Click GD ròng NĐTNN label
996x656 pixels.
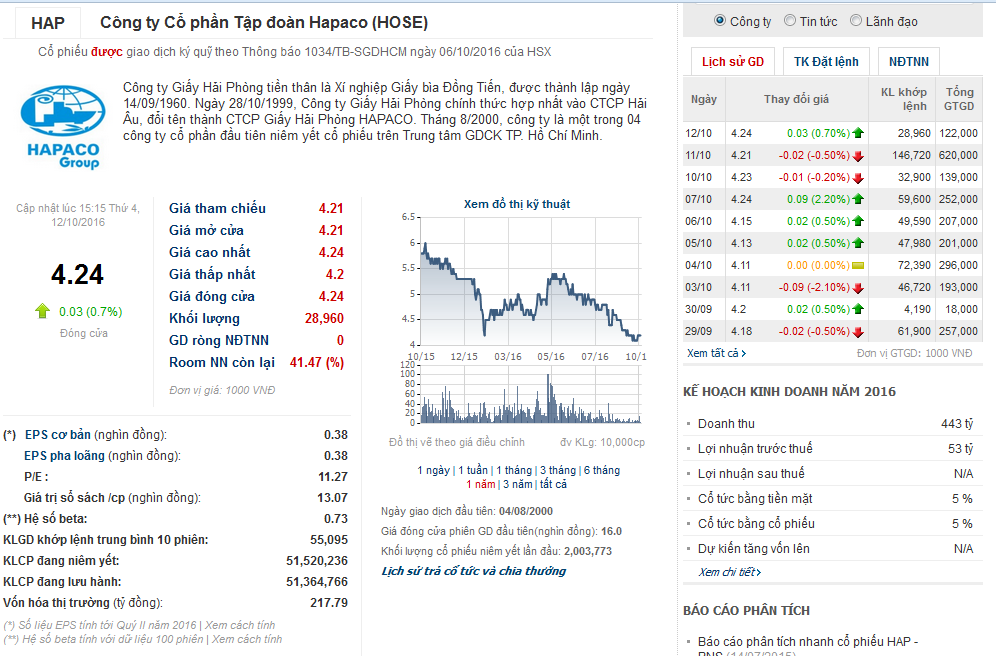(219, 340)
